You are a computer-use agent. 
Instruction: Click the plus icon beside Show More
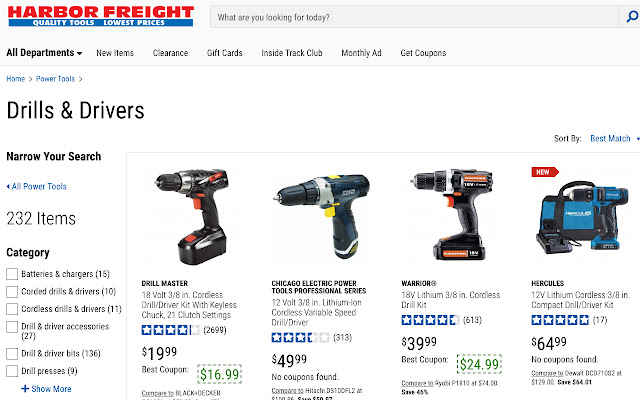coord(25,389)
